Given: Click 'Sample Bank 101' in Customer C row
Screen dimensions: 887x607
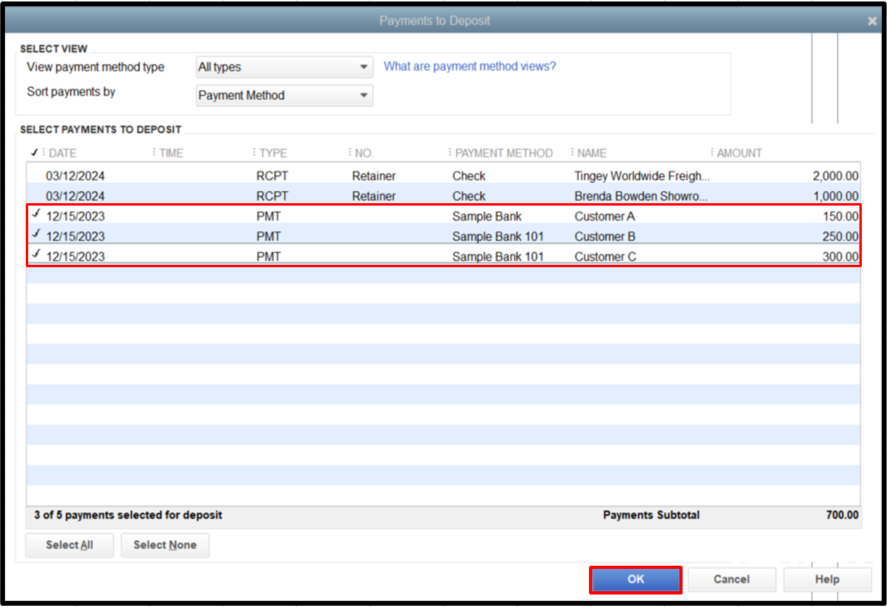Looking at the screenshot, I should (x=498, y=256).
